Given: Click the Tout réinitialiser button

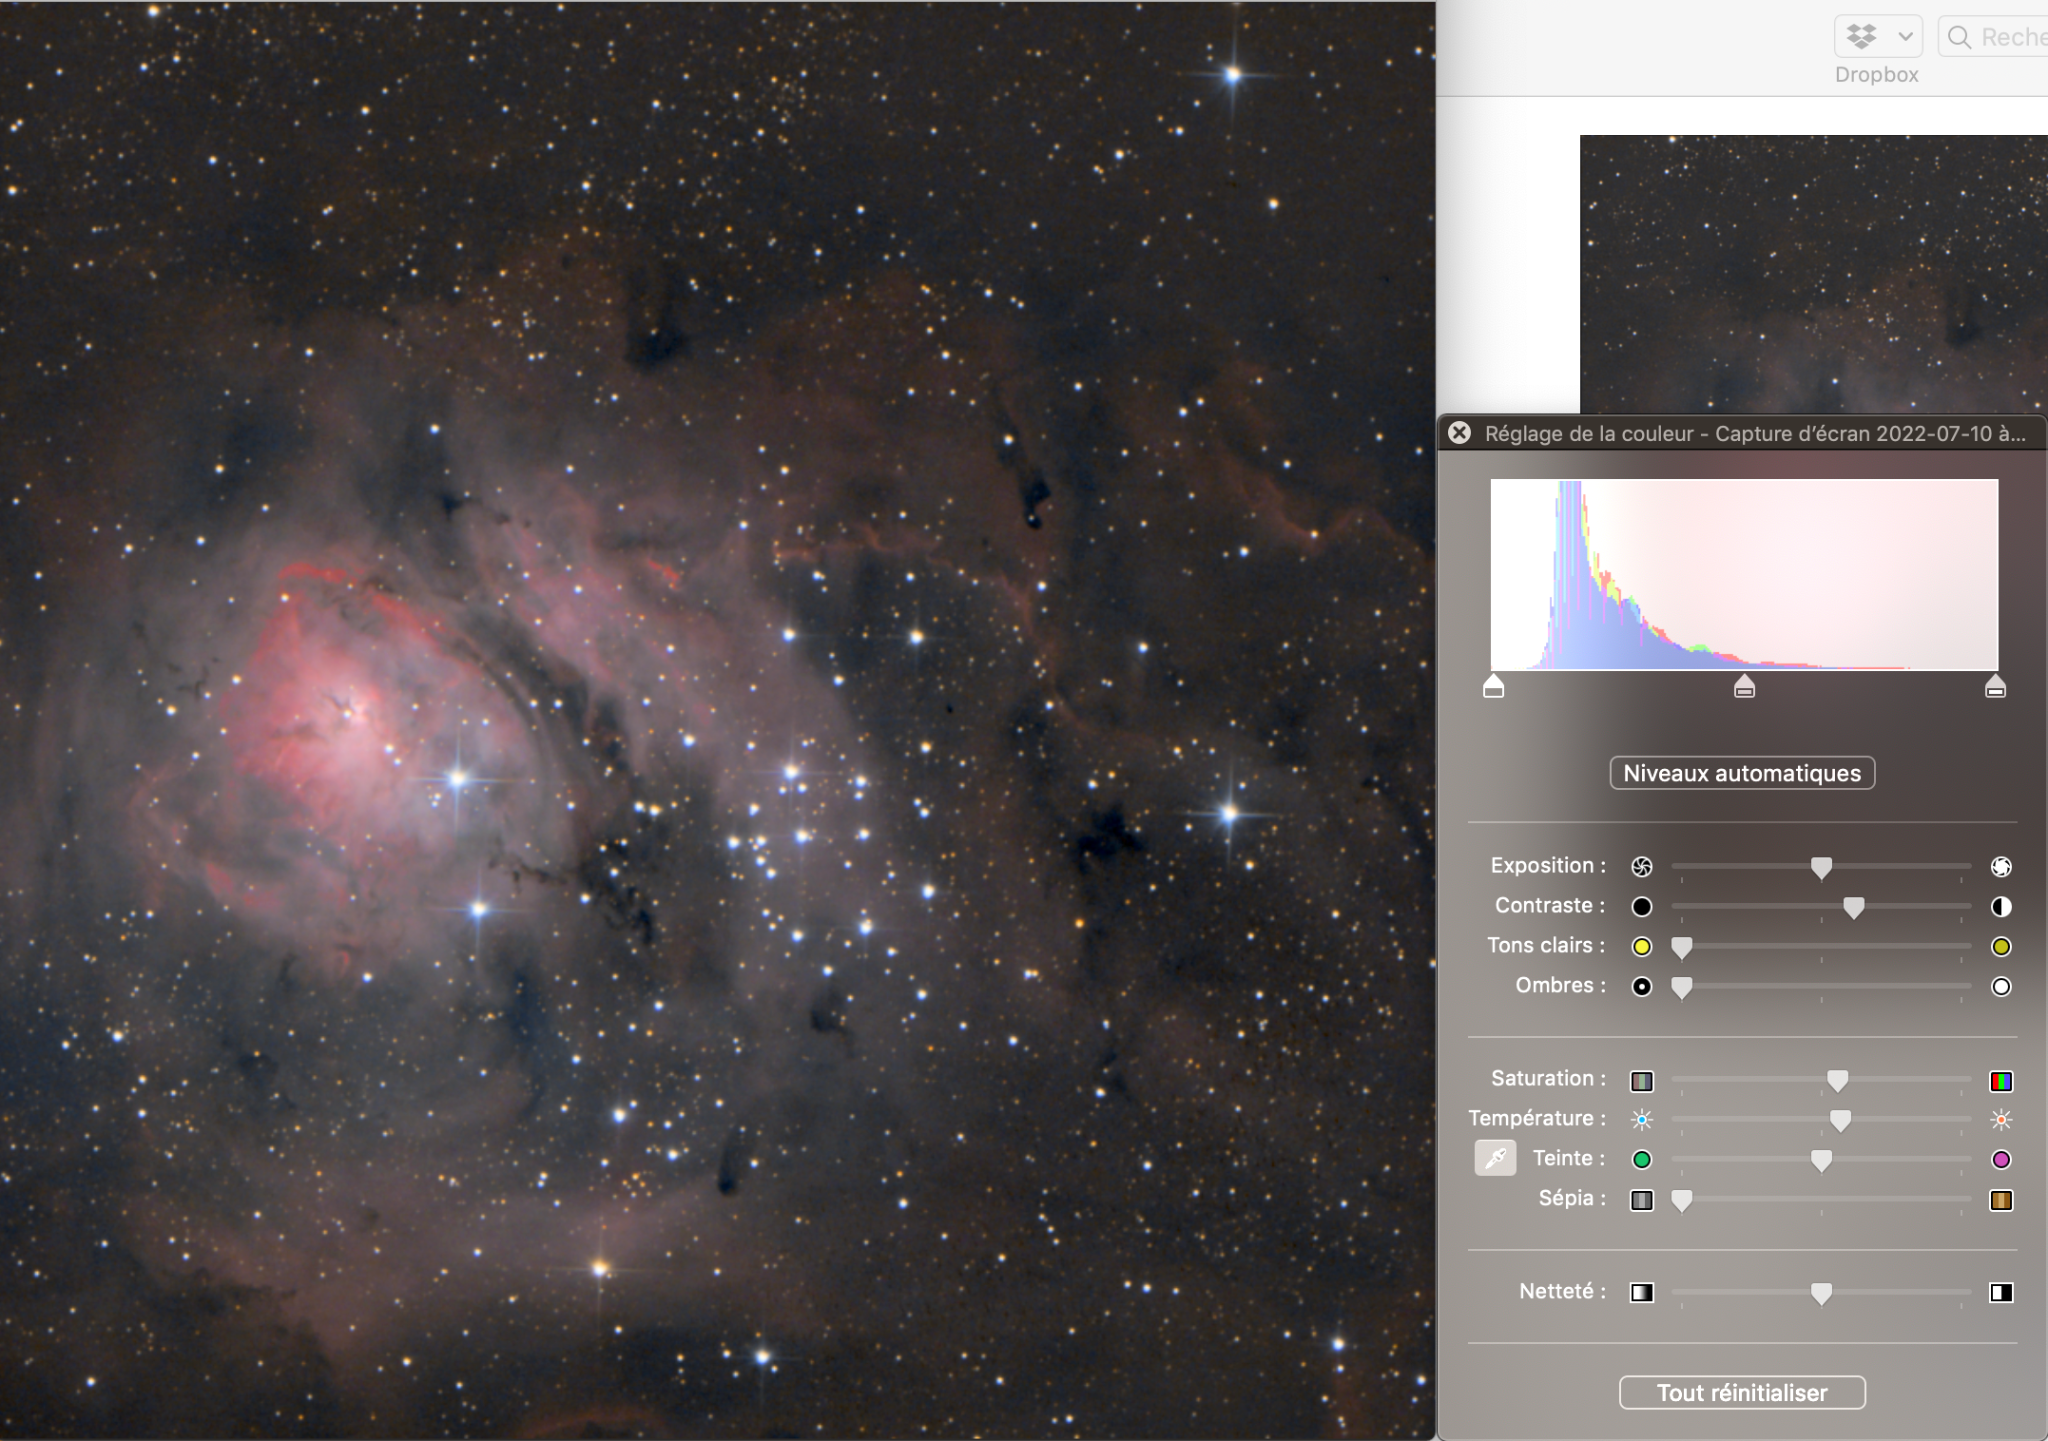Looking at the screenshot, I should pyautogui.click(x=1742, y=1393).
